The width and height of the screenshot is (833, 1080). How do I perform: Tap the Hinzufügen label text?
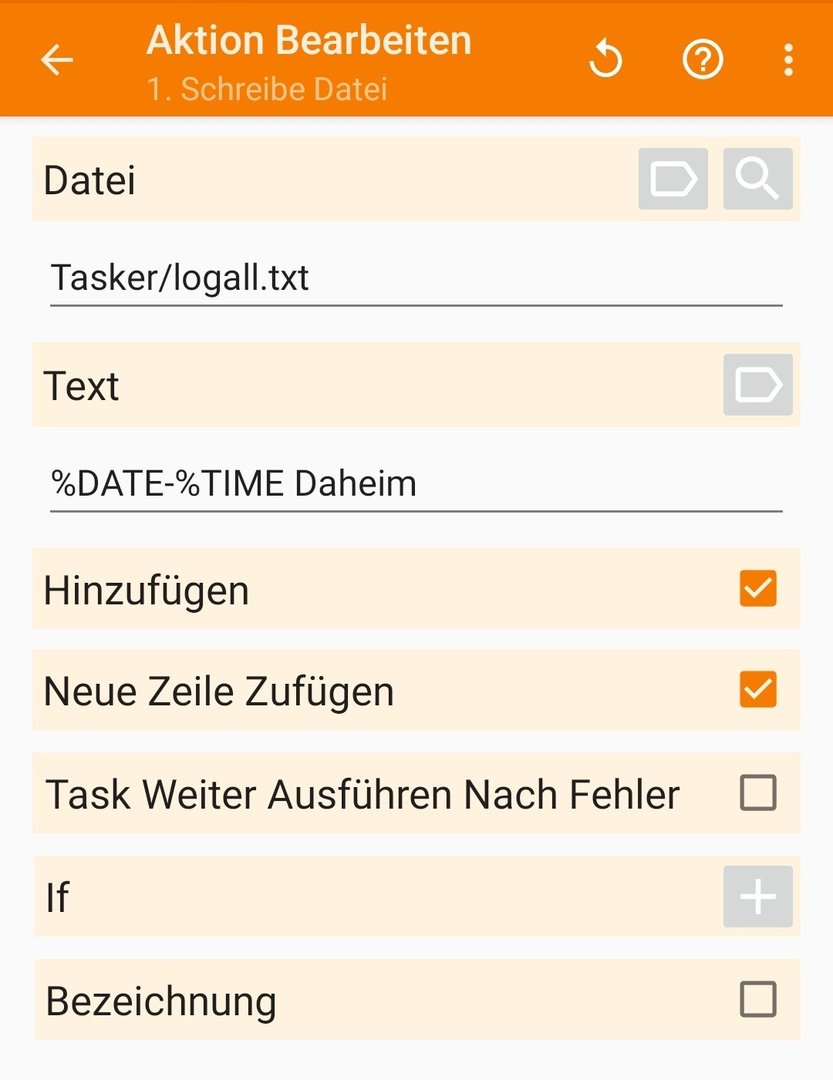pos(146,590)
